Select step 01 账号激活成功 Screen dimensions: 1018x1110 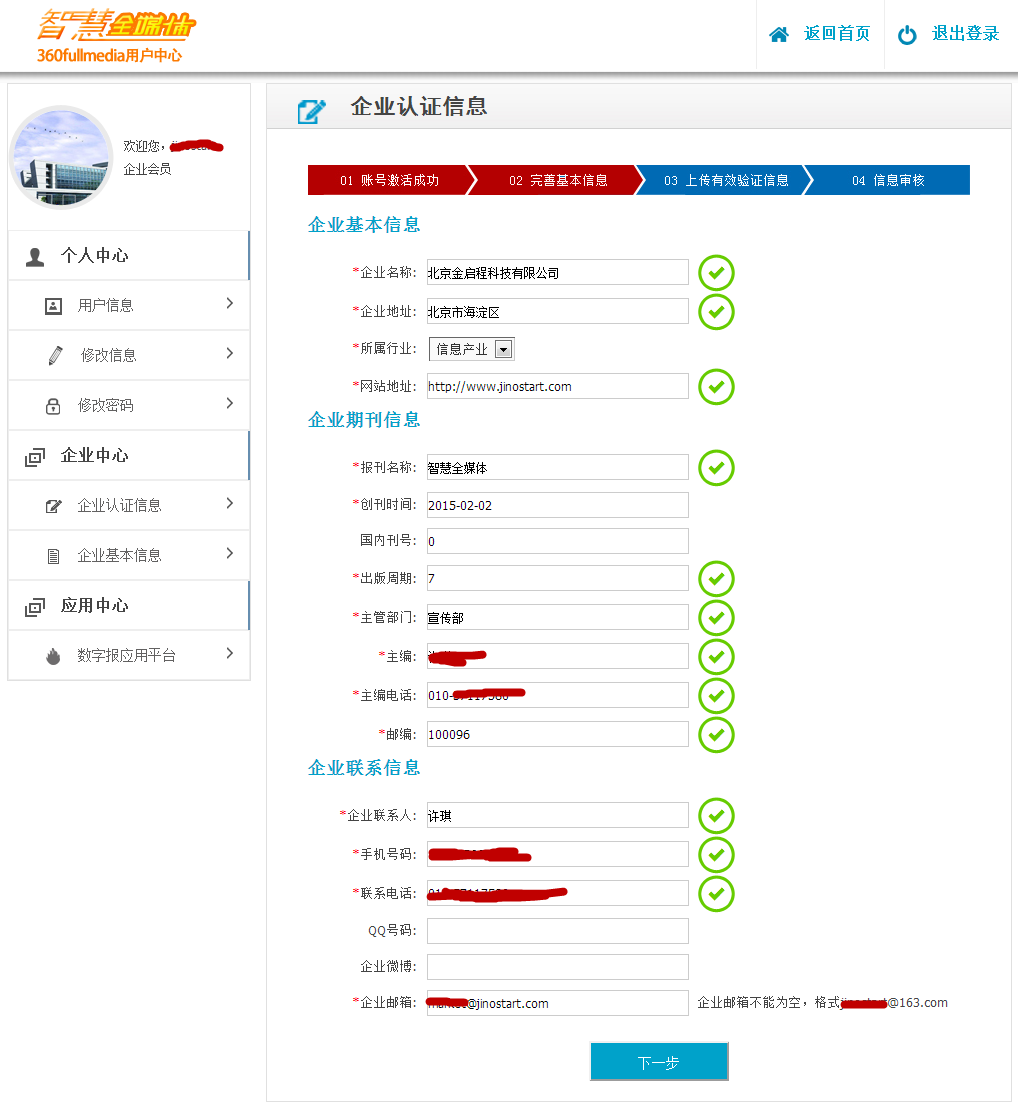click(x=389, y=181)
